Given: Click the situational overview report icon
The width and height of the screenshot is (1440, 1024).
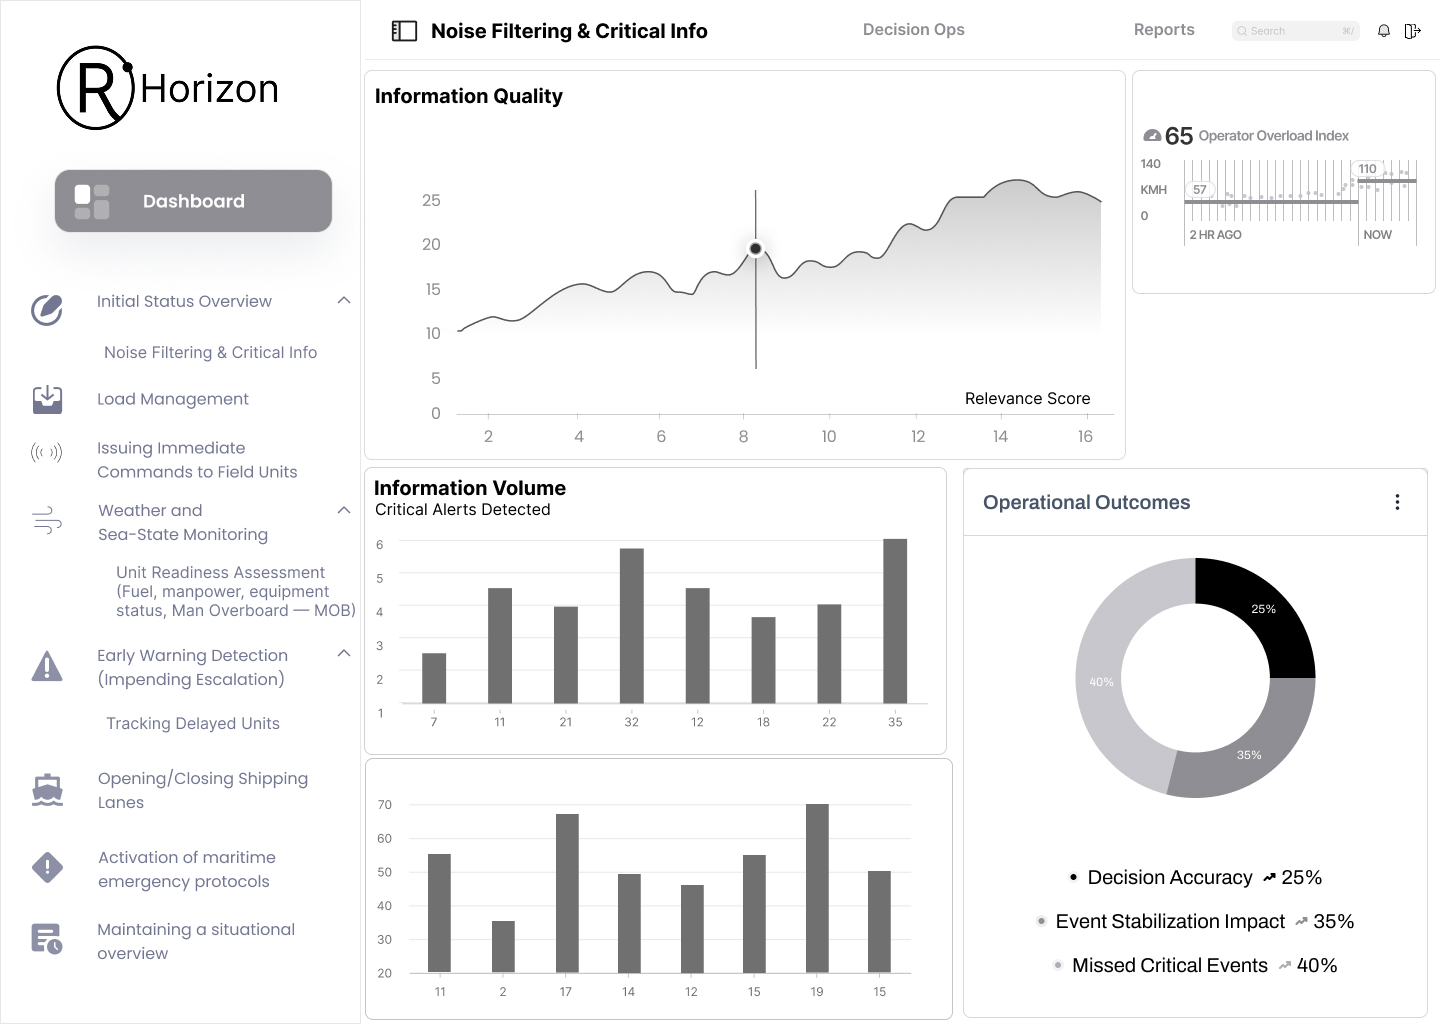Looking at the screenshot, I should click(47, 939).
